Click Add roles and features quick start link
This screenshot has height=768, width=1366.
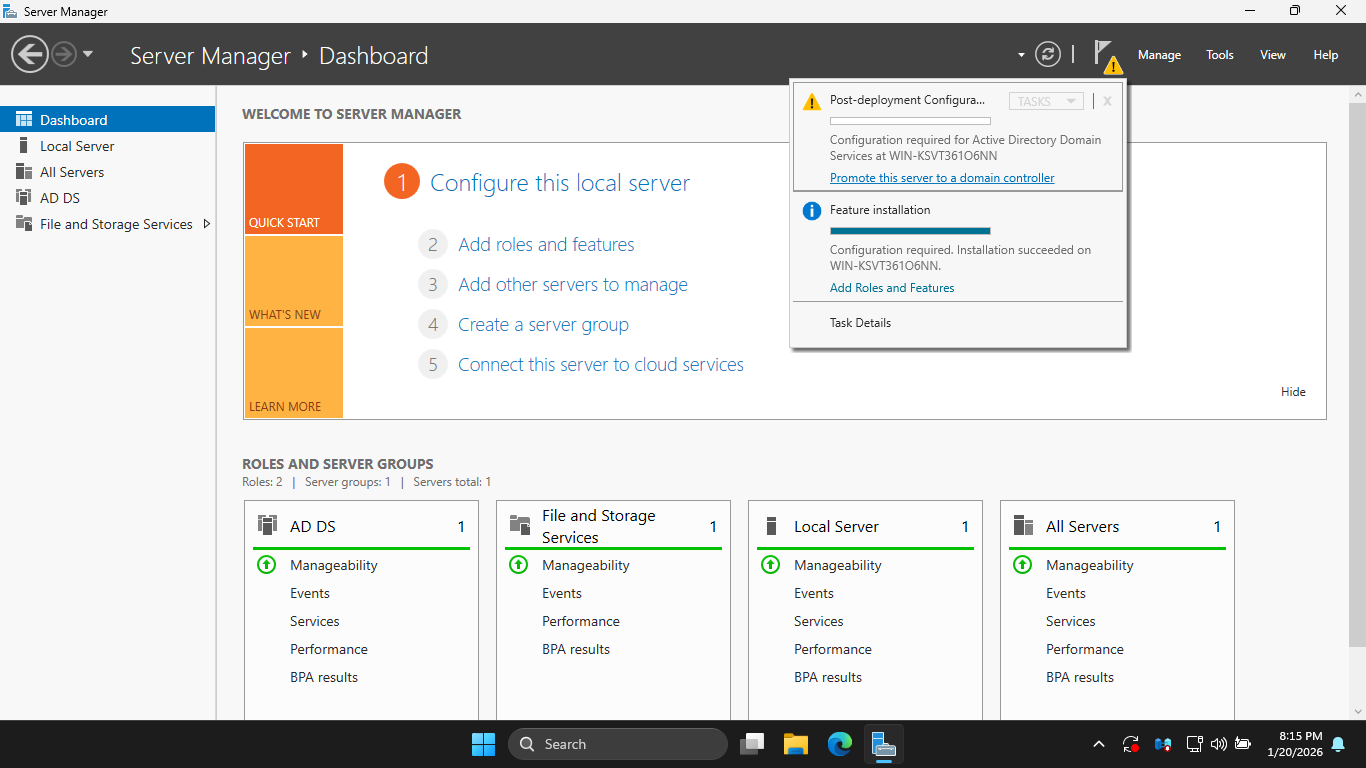[x=546, y=245]
